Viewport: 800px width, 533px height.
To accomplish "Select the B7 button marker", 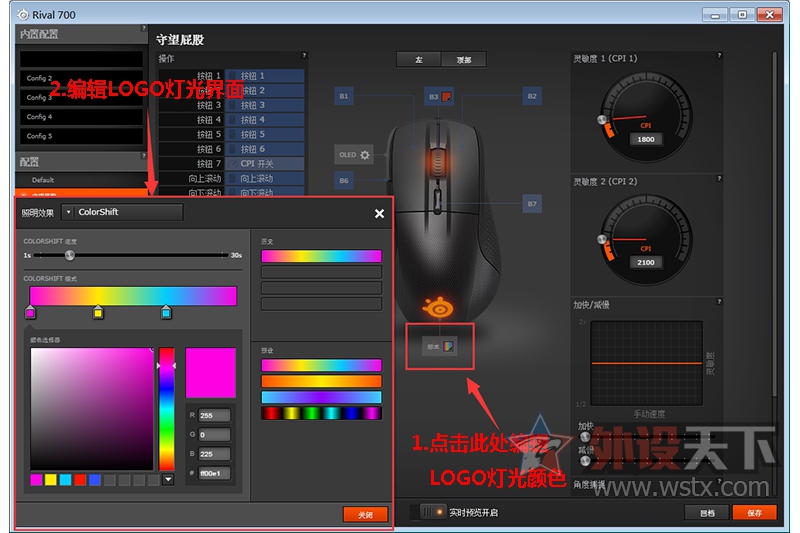I will 532,204.
